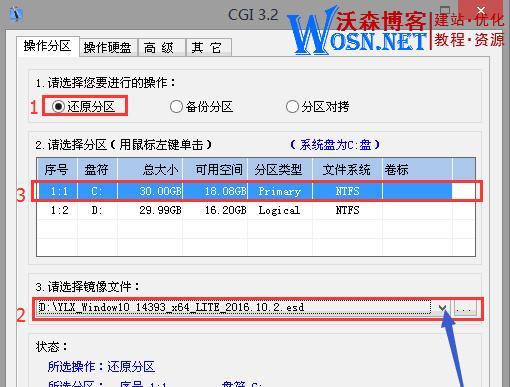
Task: Click the 盘符 column header
Action: (97, 170)
